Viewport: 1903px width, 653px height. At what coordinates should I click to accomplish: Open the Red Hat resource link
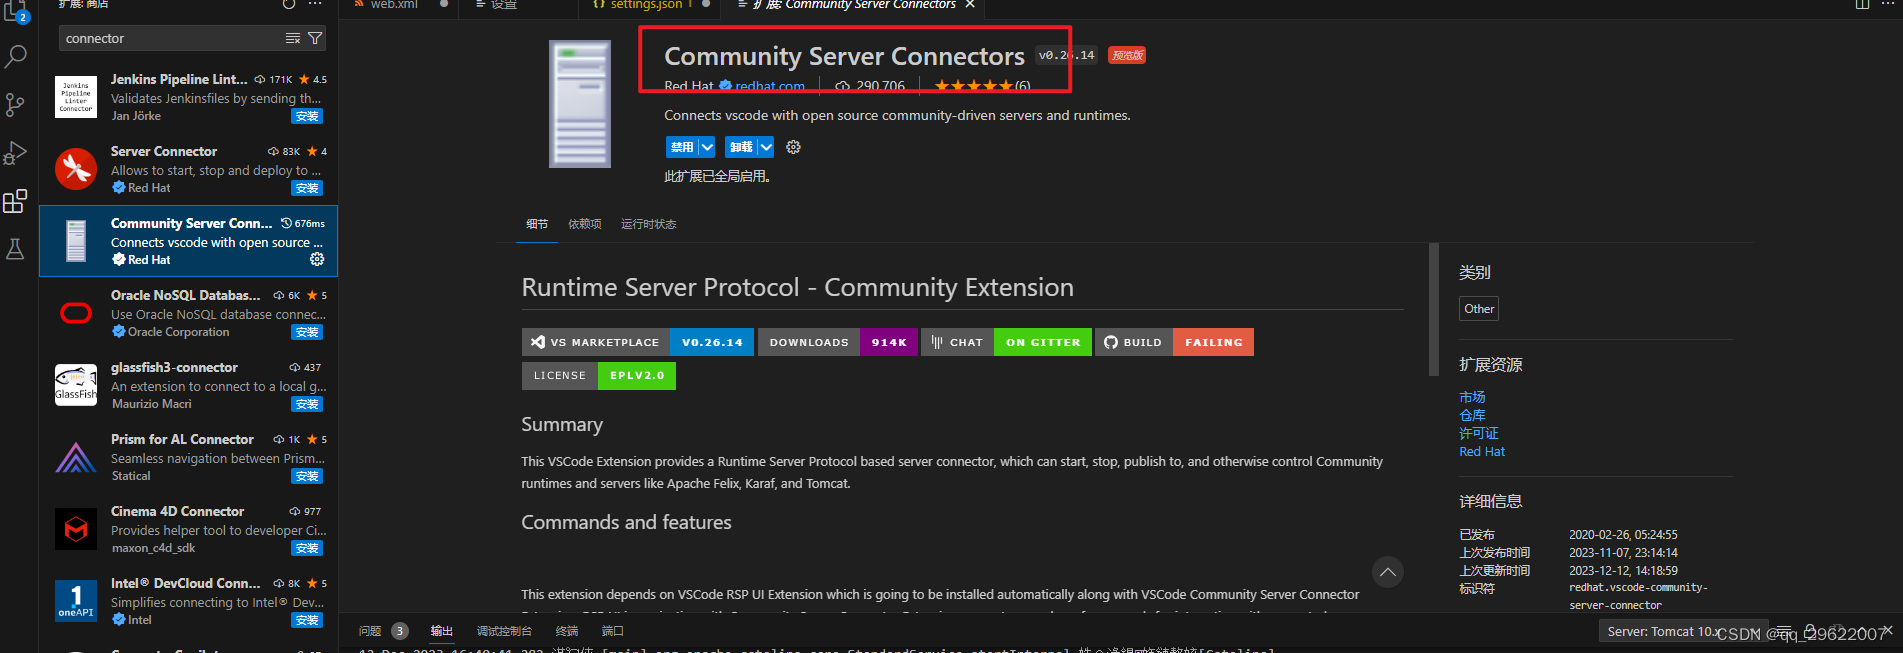(x=1482, y=451)
